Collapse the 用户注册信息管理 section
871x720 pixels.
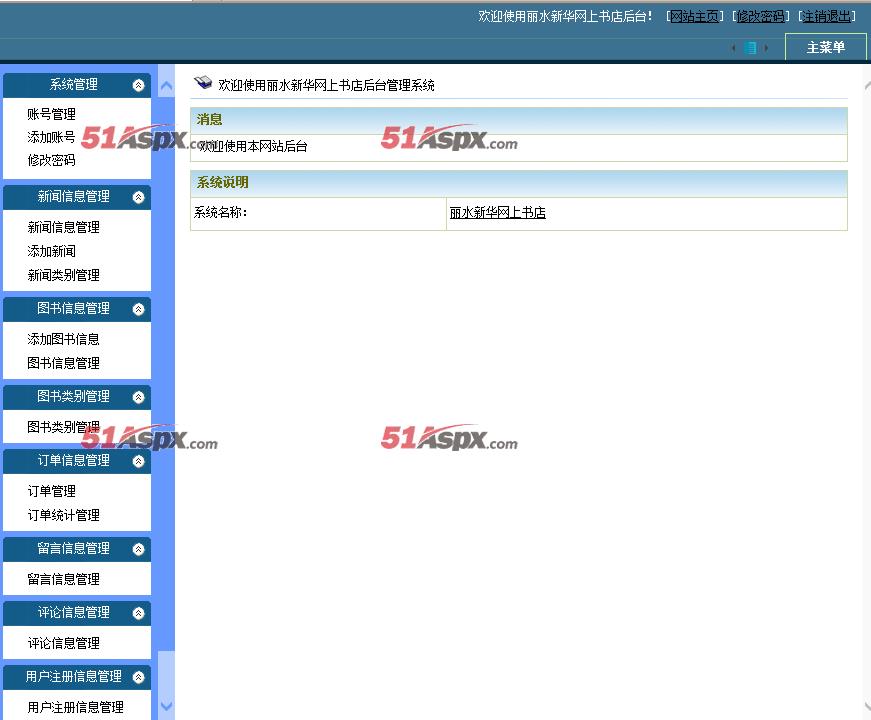pyautogui.click(x=138, y=677)
